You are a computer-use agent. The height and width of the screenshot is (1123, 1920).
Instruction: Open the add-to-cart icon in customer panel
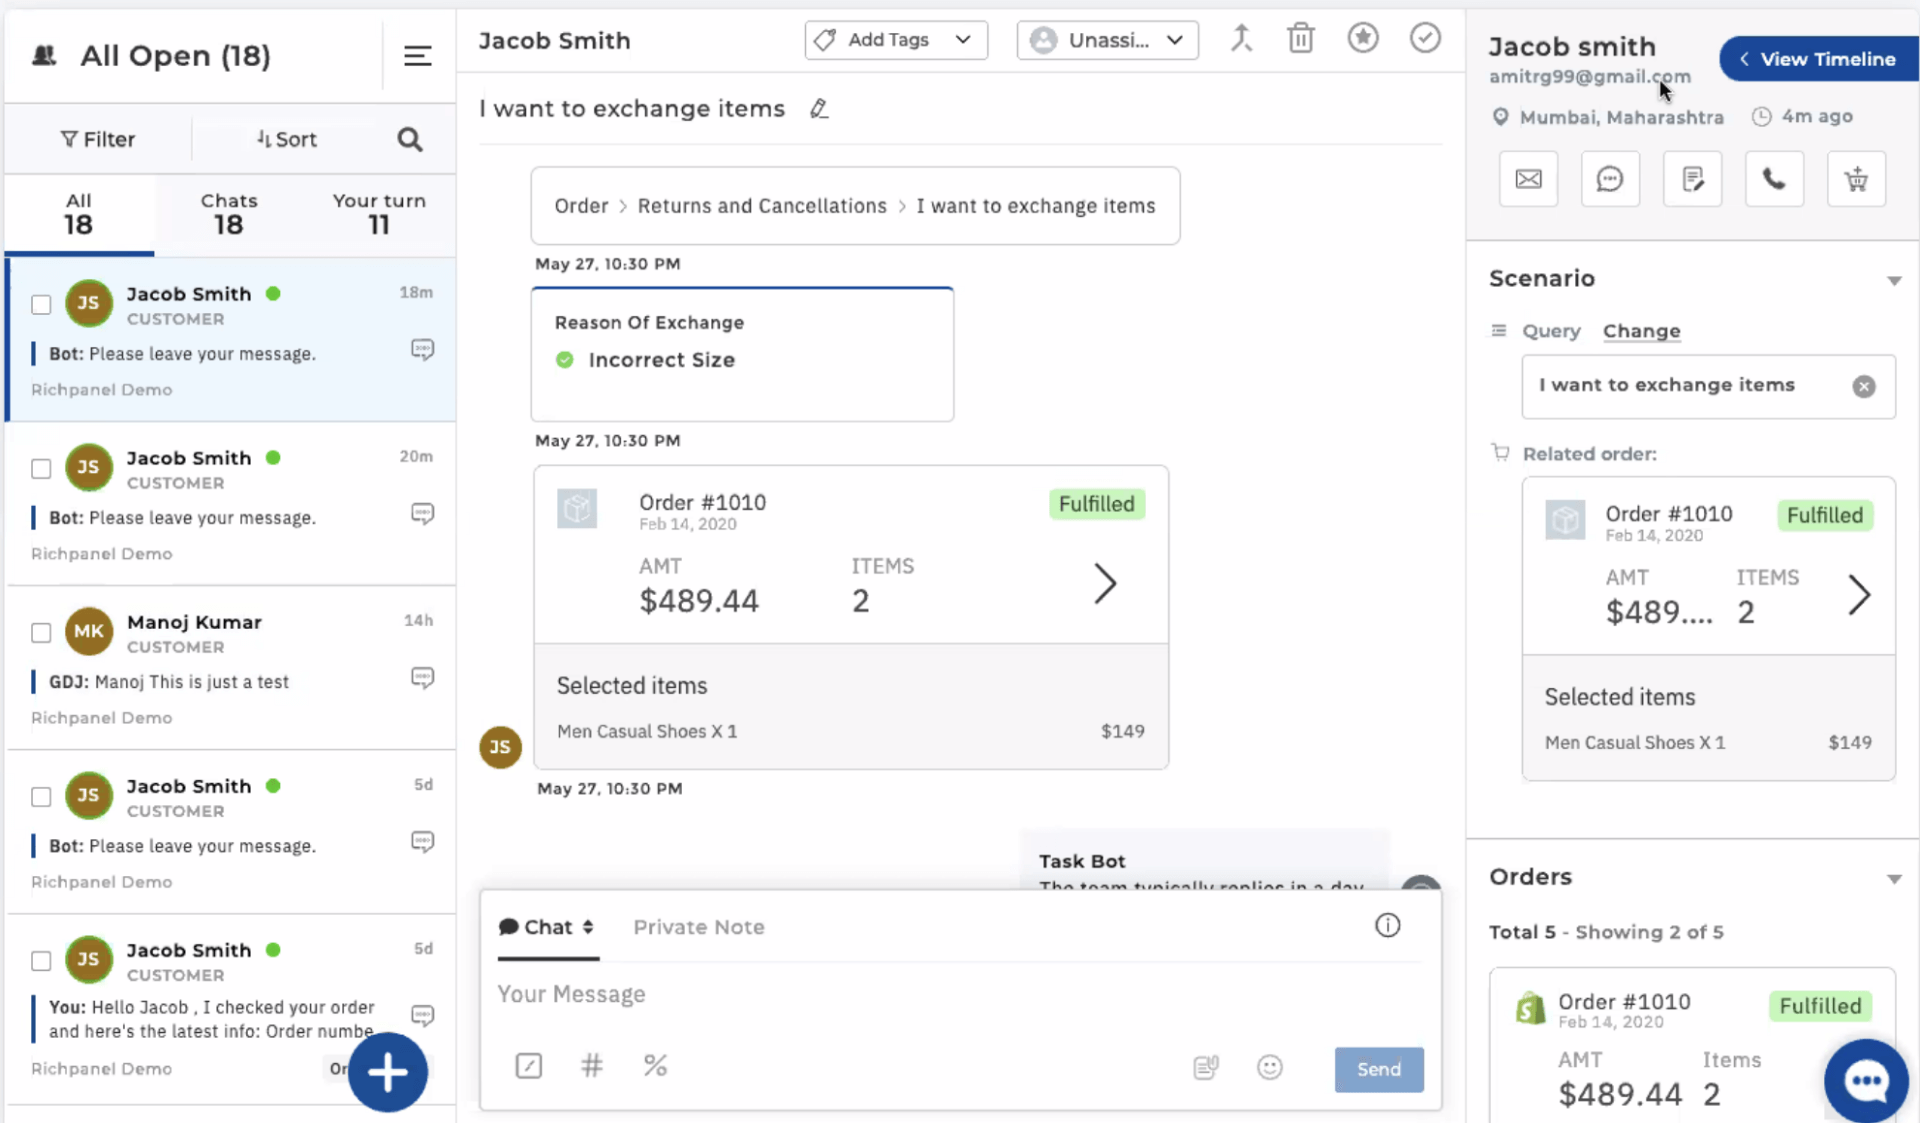[1856, 178]
